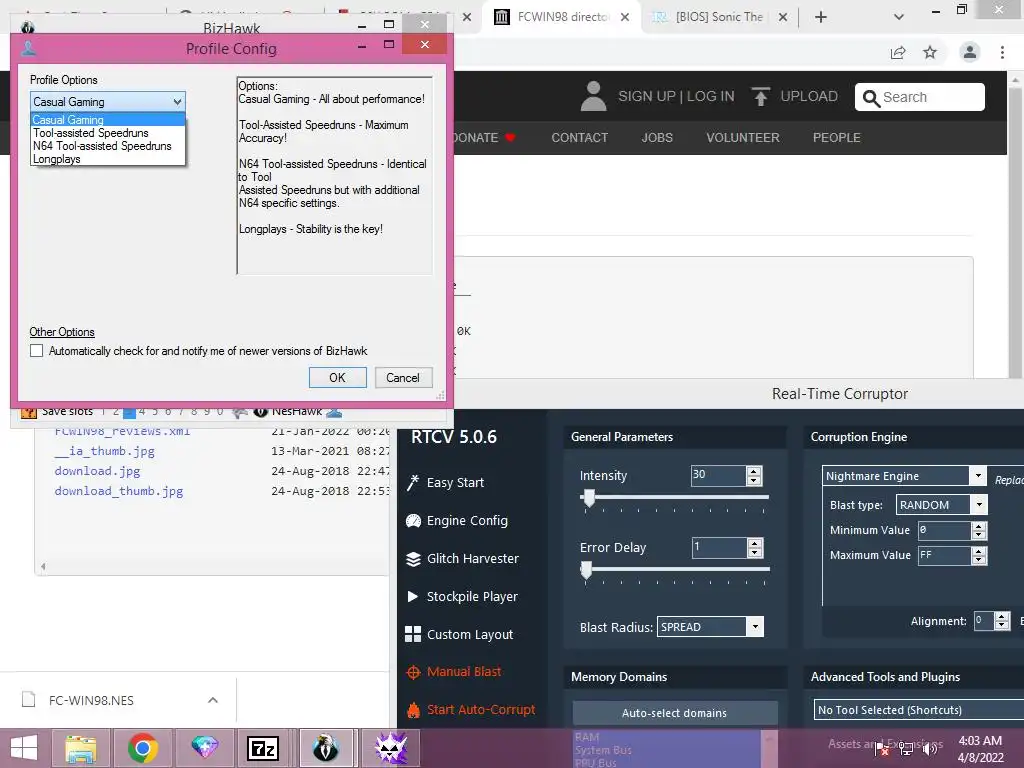1024x768 pixels.
Task: Open the CONTACT nav menu item
Action: point(579,138)
